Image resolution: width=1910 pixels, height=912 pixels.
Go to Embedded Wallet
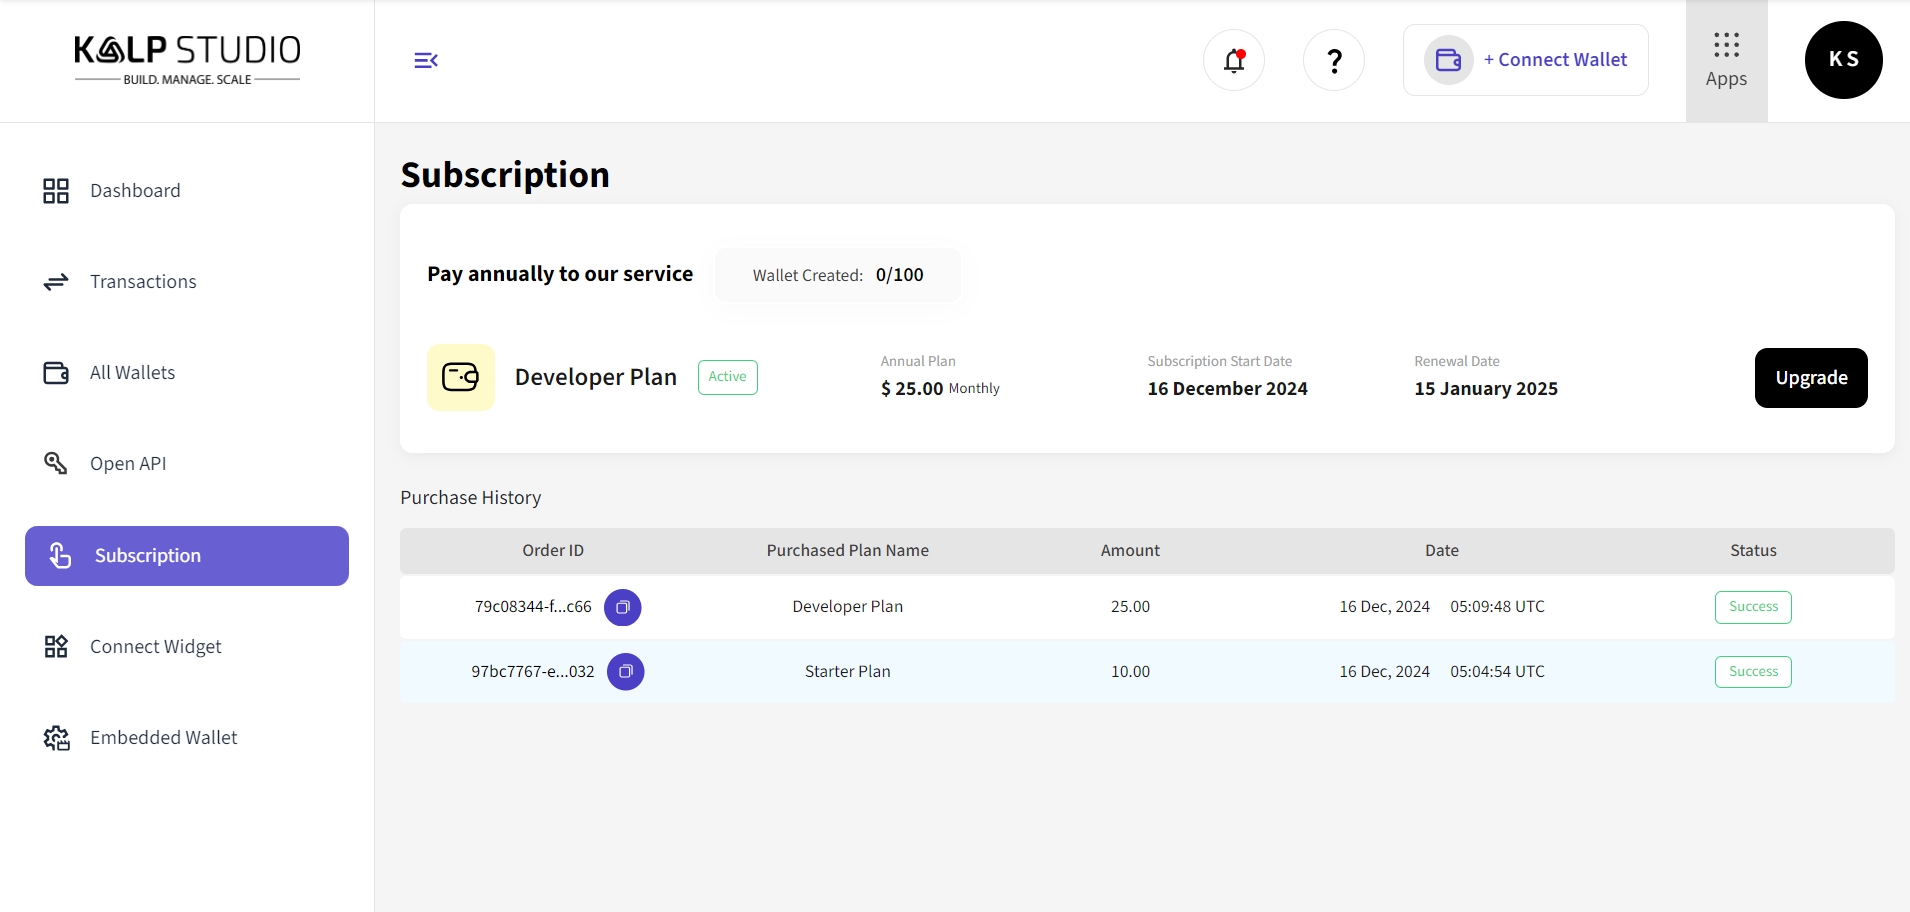[x=163, y=738]
